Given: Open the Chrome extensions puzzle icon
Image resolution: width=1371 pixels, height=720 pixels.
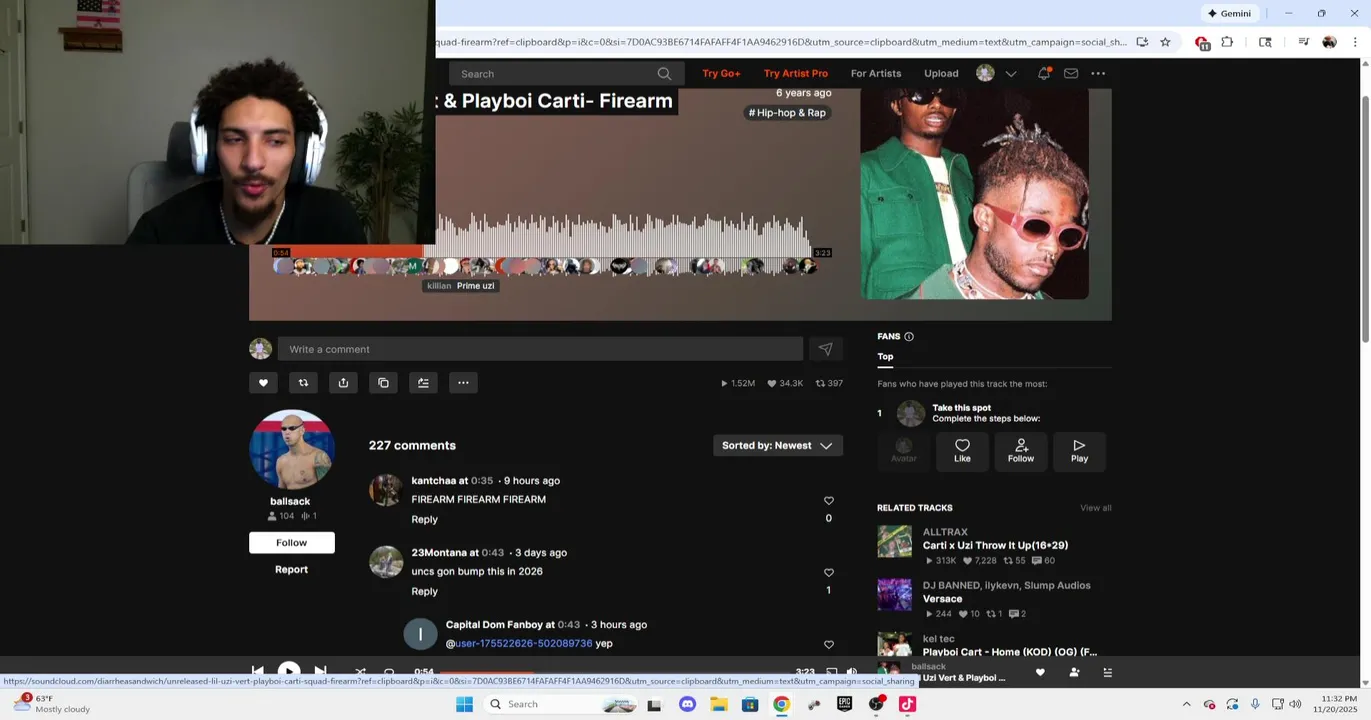Looking at the screenshot, I should click(1227, 42).
